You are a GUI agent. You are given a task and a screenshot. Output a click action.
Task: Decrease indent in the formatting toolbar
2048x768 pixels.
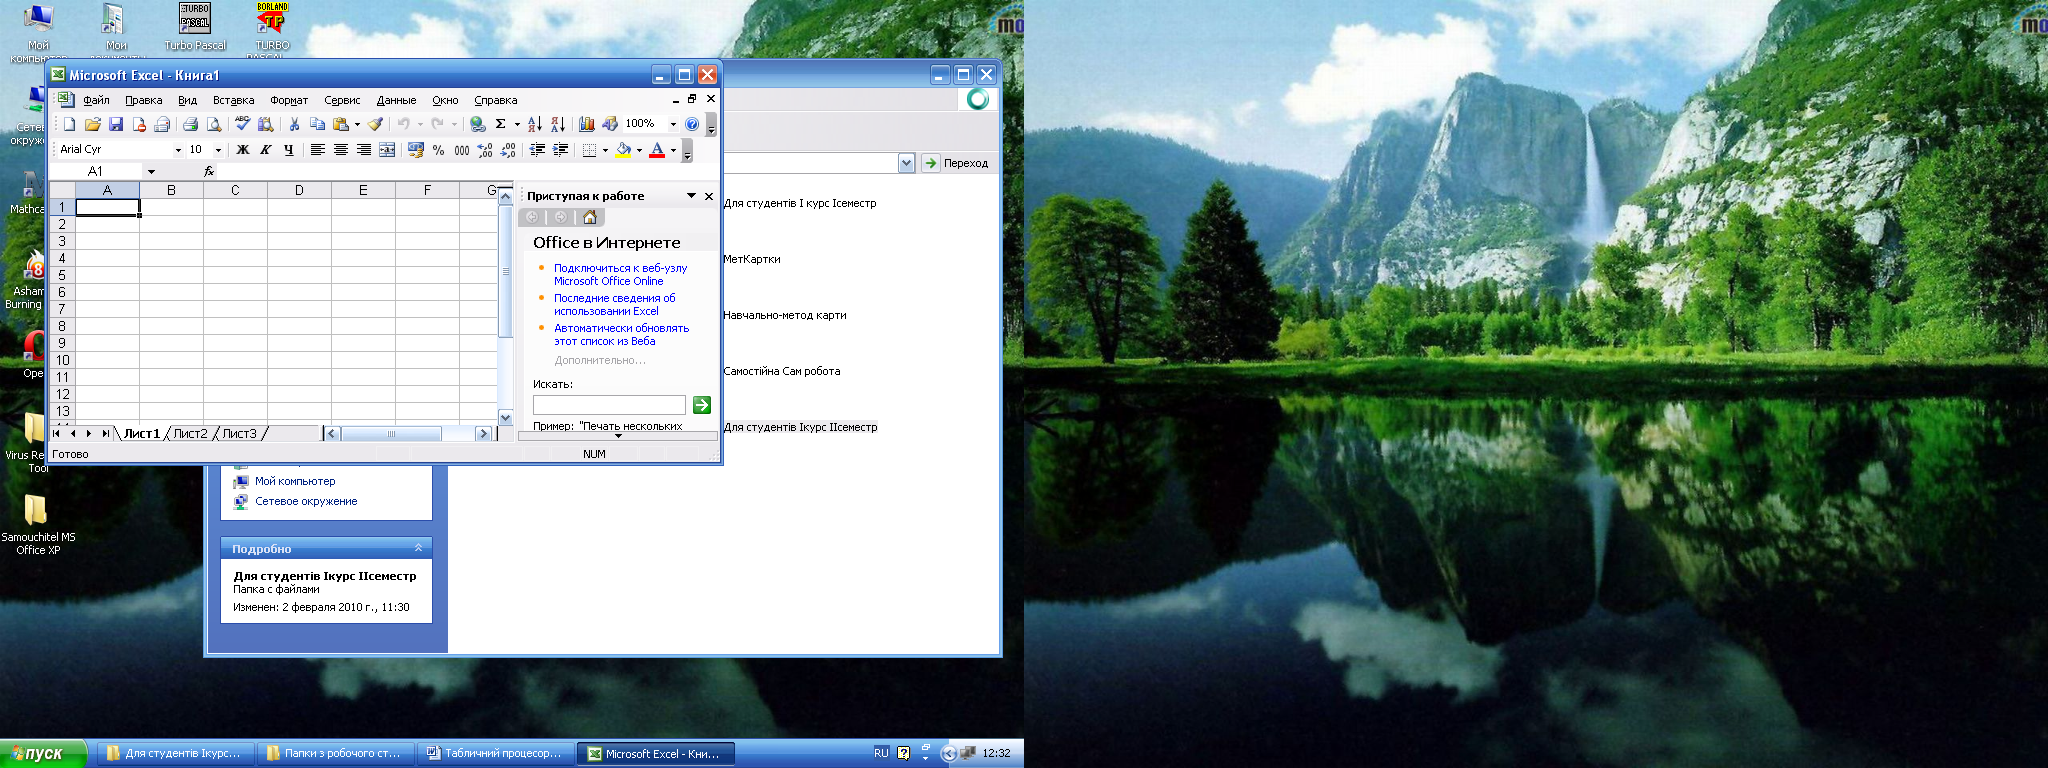pos(537,150)
